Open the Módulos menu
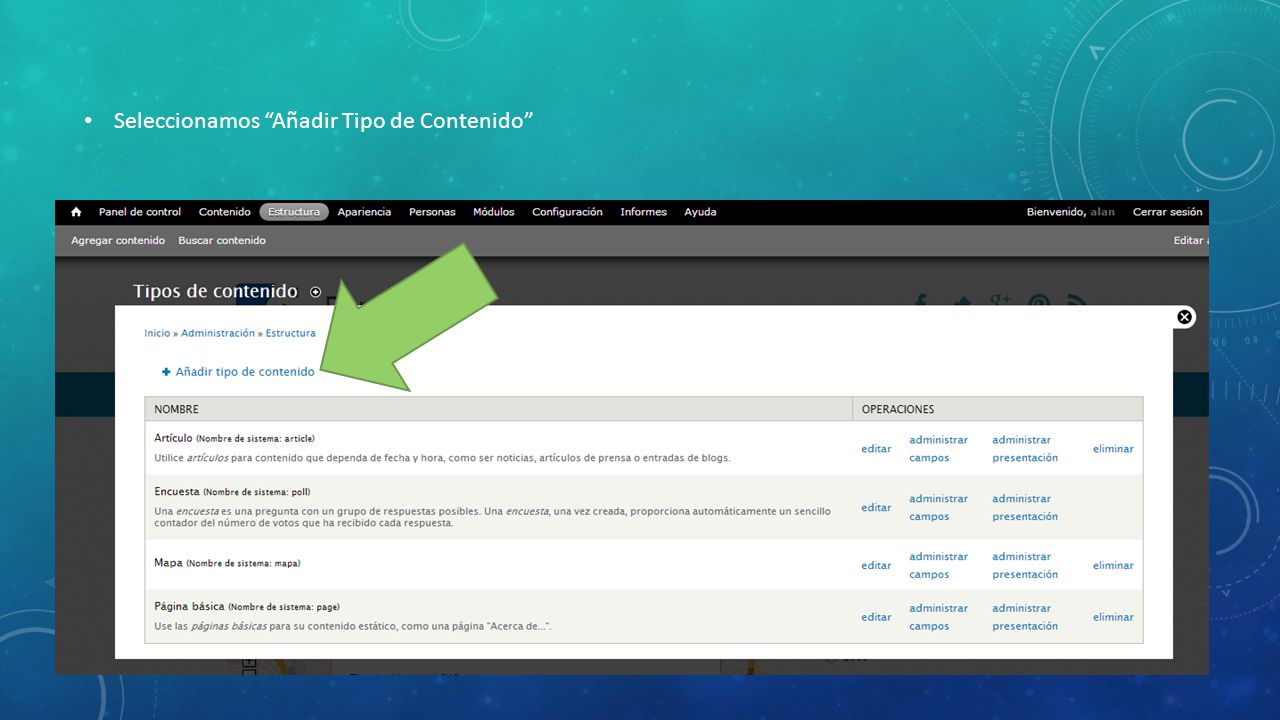Viewport: 1280px width, 720px height. click(494, 212)
